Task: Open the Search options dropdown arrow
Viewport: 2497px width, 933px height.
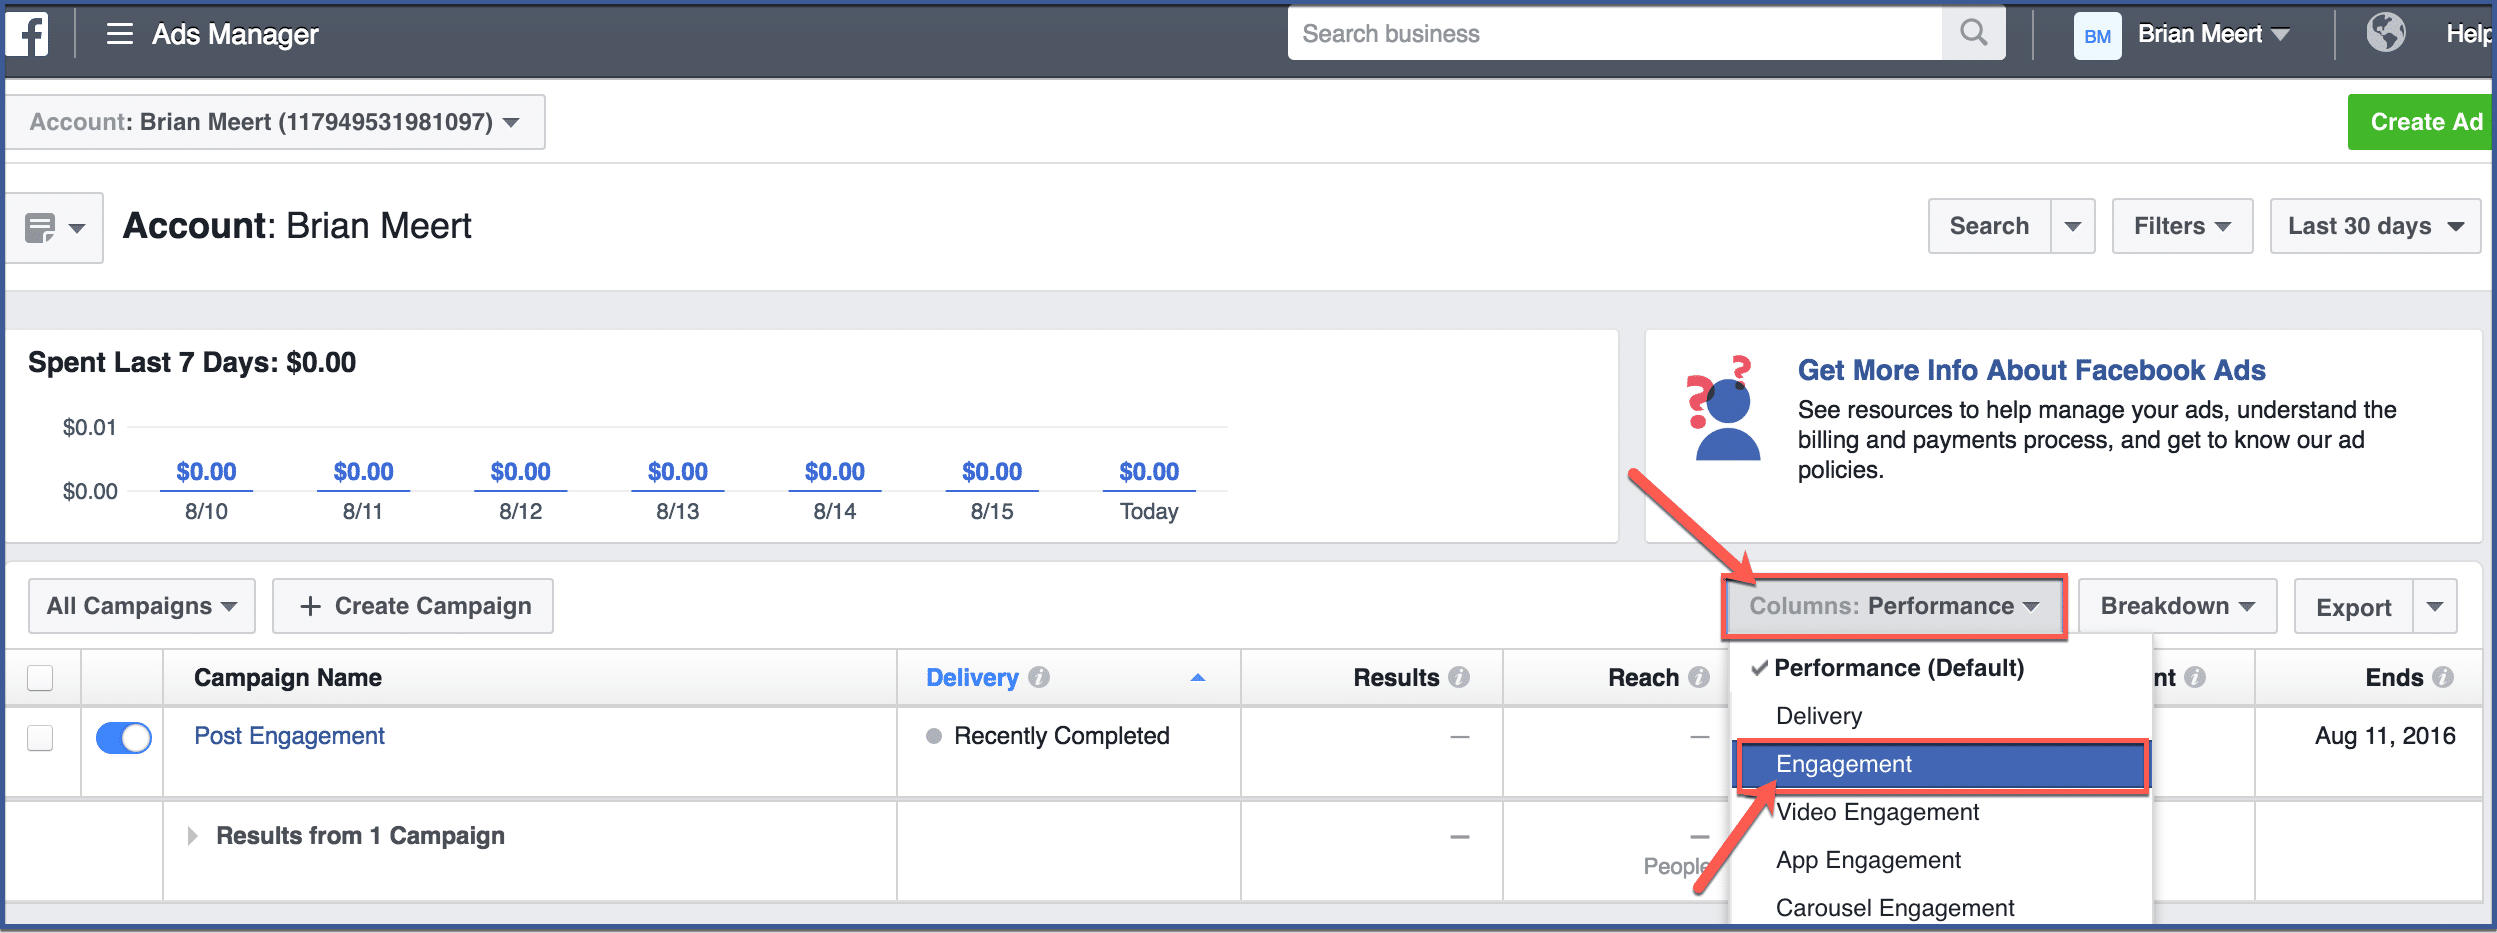Action: click(2073, 226)
